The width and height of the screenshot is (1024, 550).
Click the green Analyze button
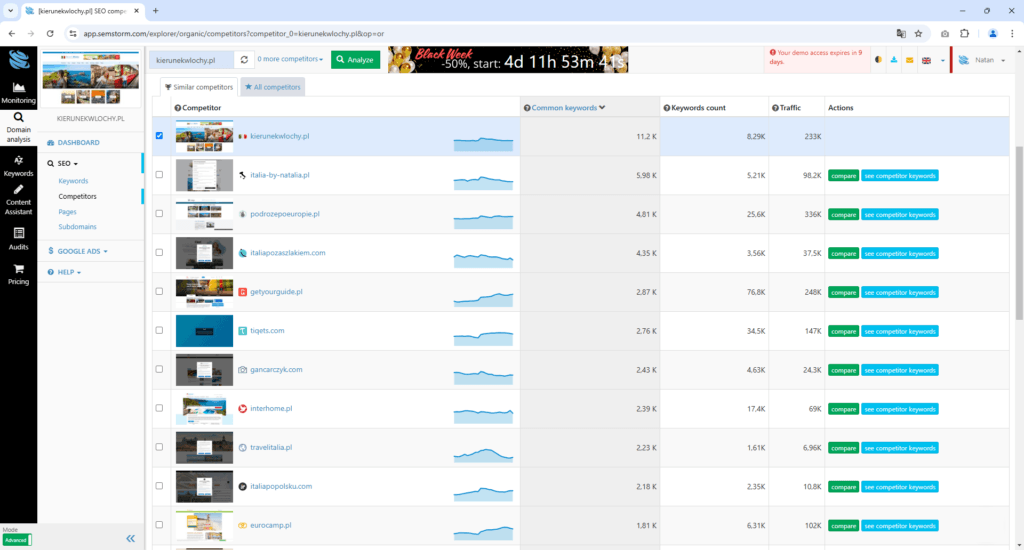pyautogui.click(x=355, y=59)
